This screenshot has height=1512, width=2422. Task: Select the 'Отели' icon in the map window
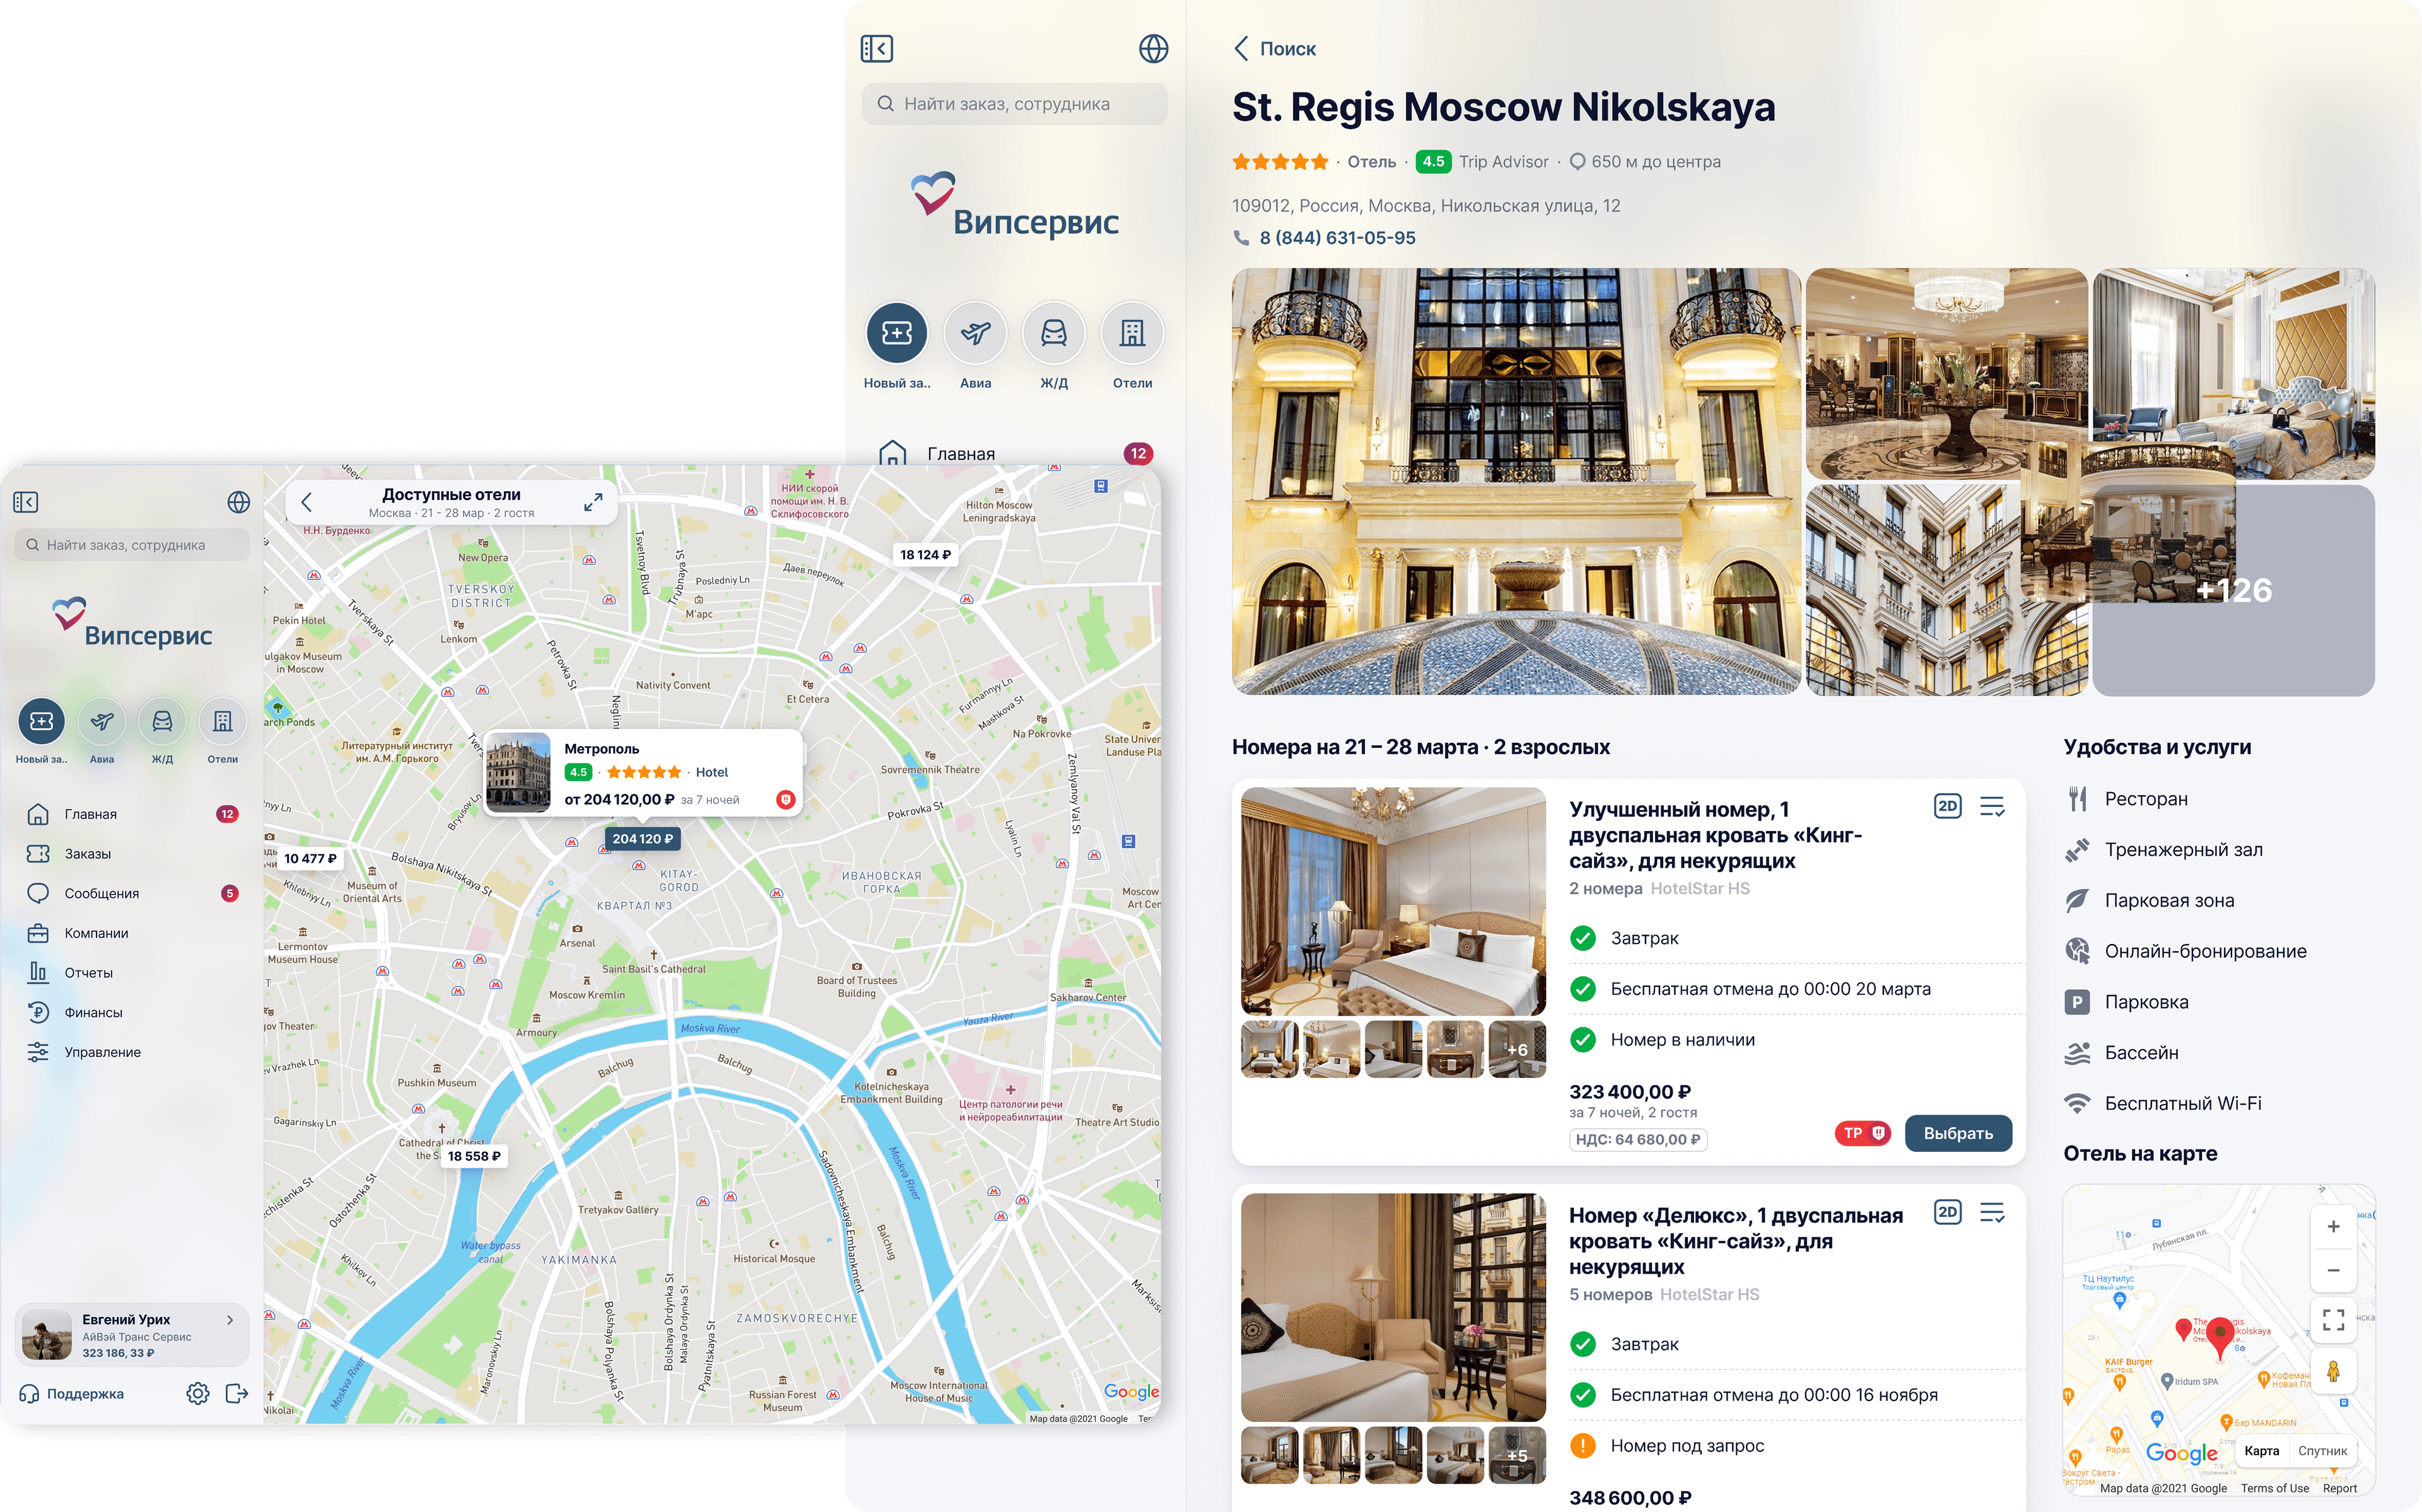click(x=222, y=721)
